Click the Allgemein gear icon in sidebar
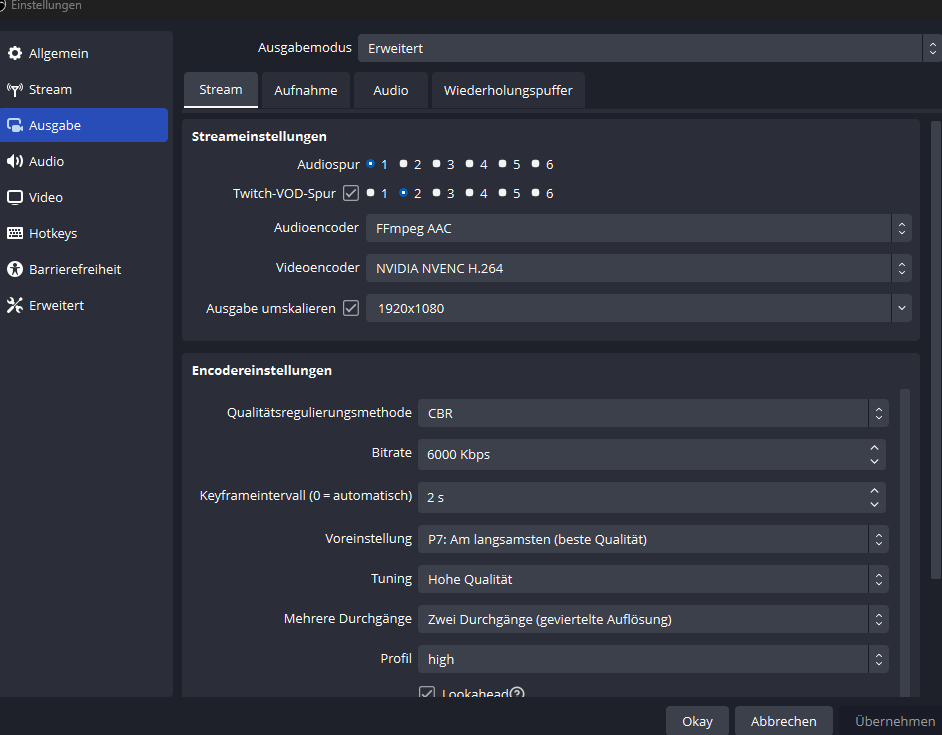This screenshot has width=942, height=735. (x=15, y=53)
